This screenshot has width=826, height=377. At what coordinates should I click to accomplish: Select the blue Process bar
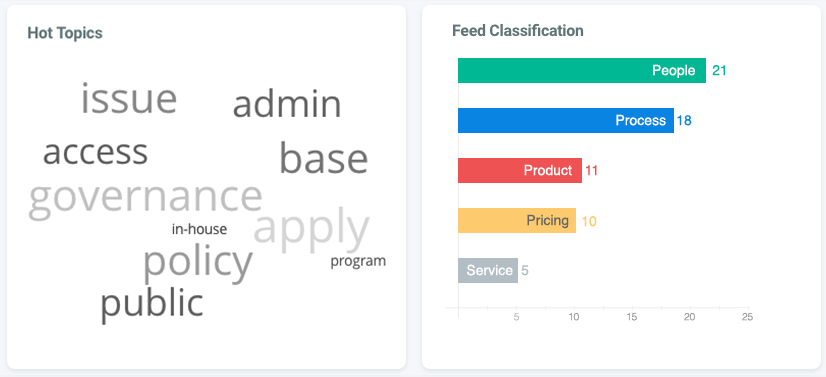pos(566,121)
